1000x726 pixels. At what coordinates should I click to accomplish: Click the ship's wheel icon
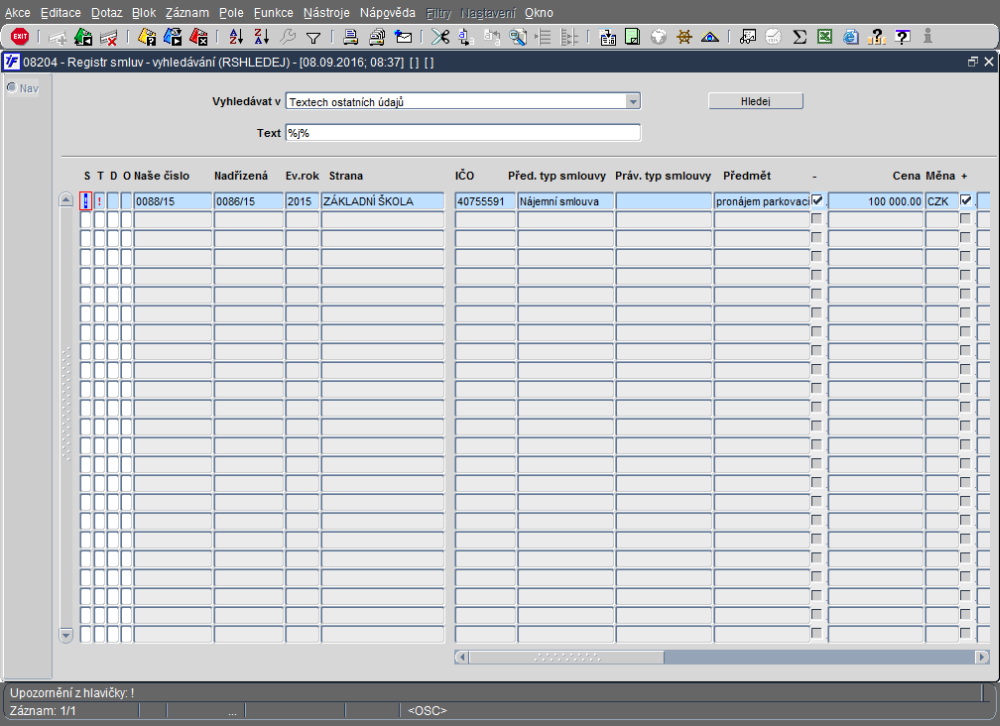pyautogui.click(x=684, y=37)
